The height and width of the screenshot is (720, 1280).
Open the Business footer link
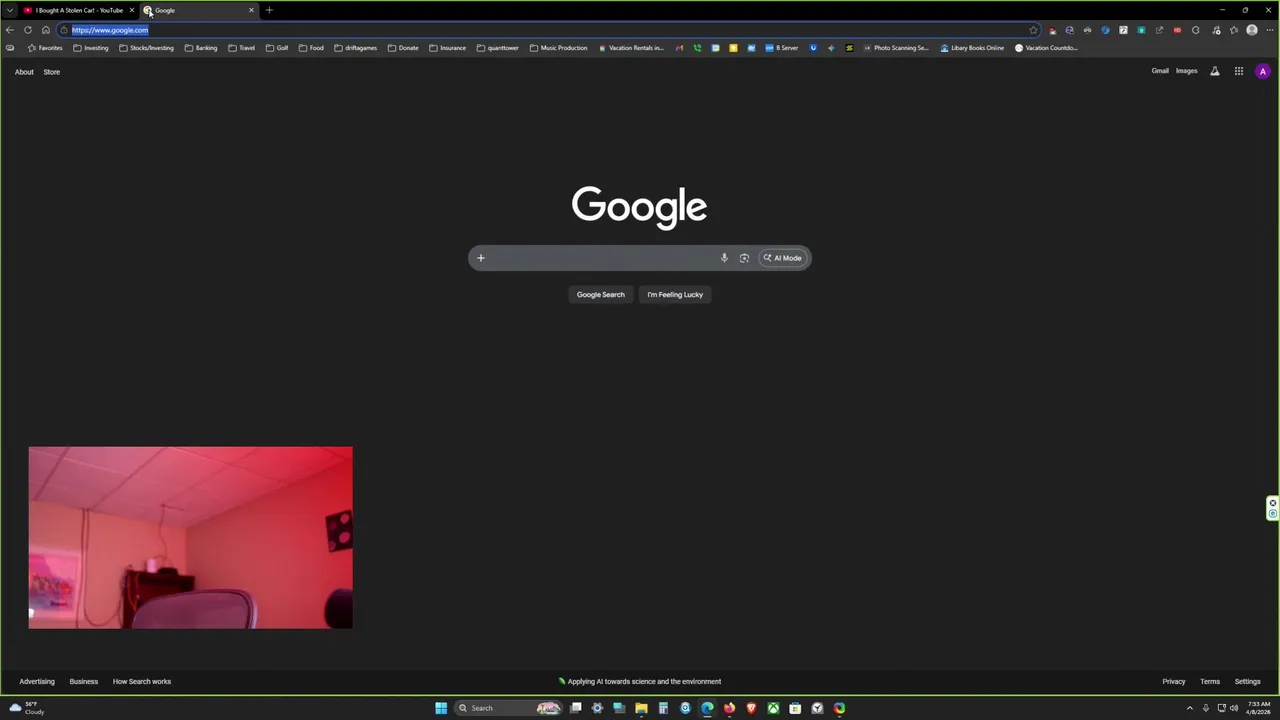[84, 682]
